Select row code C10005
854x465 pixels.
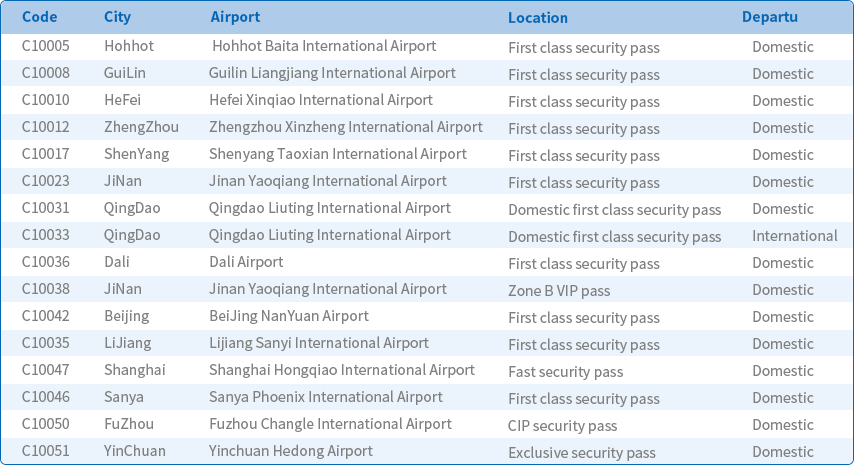click(x=46, y=46)
